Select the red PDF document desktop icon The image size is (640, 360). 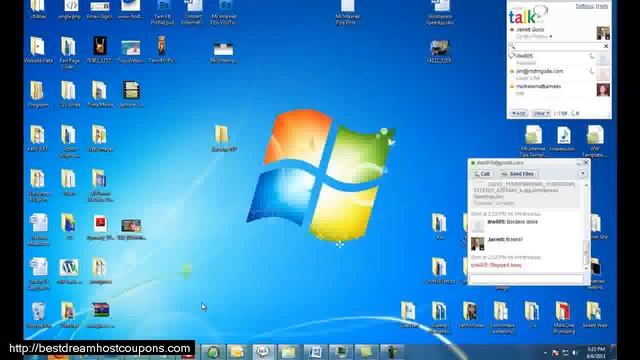tap(100, 227)
